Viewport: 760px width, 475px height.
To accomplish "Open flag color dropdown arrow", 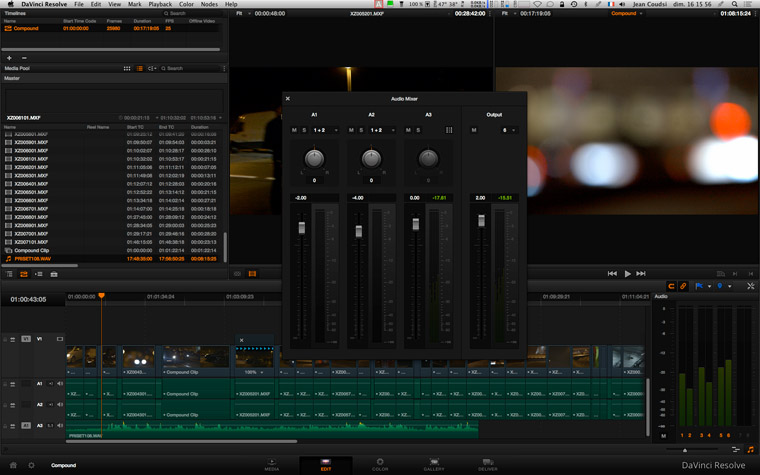I will pos(710,286).
